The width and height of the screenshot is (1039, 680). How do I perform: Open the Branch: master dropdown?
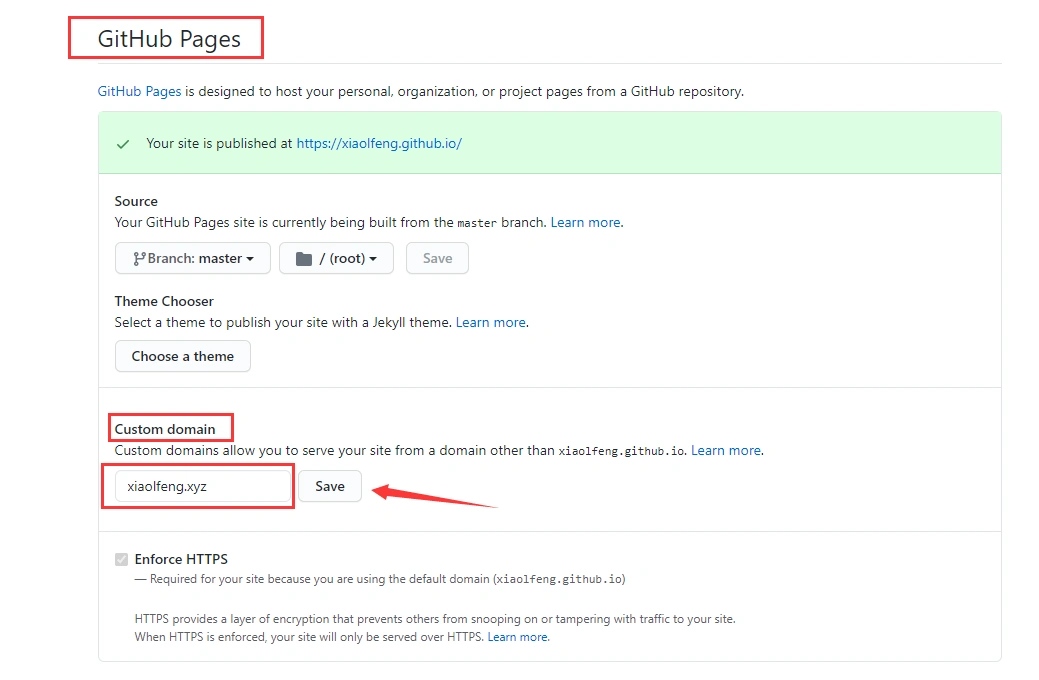click(x=193, y=258)
